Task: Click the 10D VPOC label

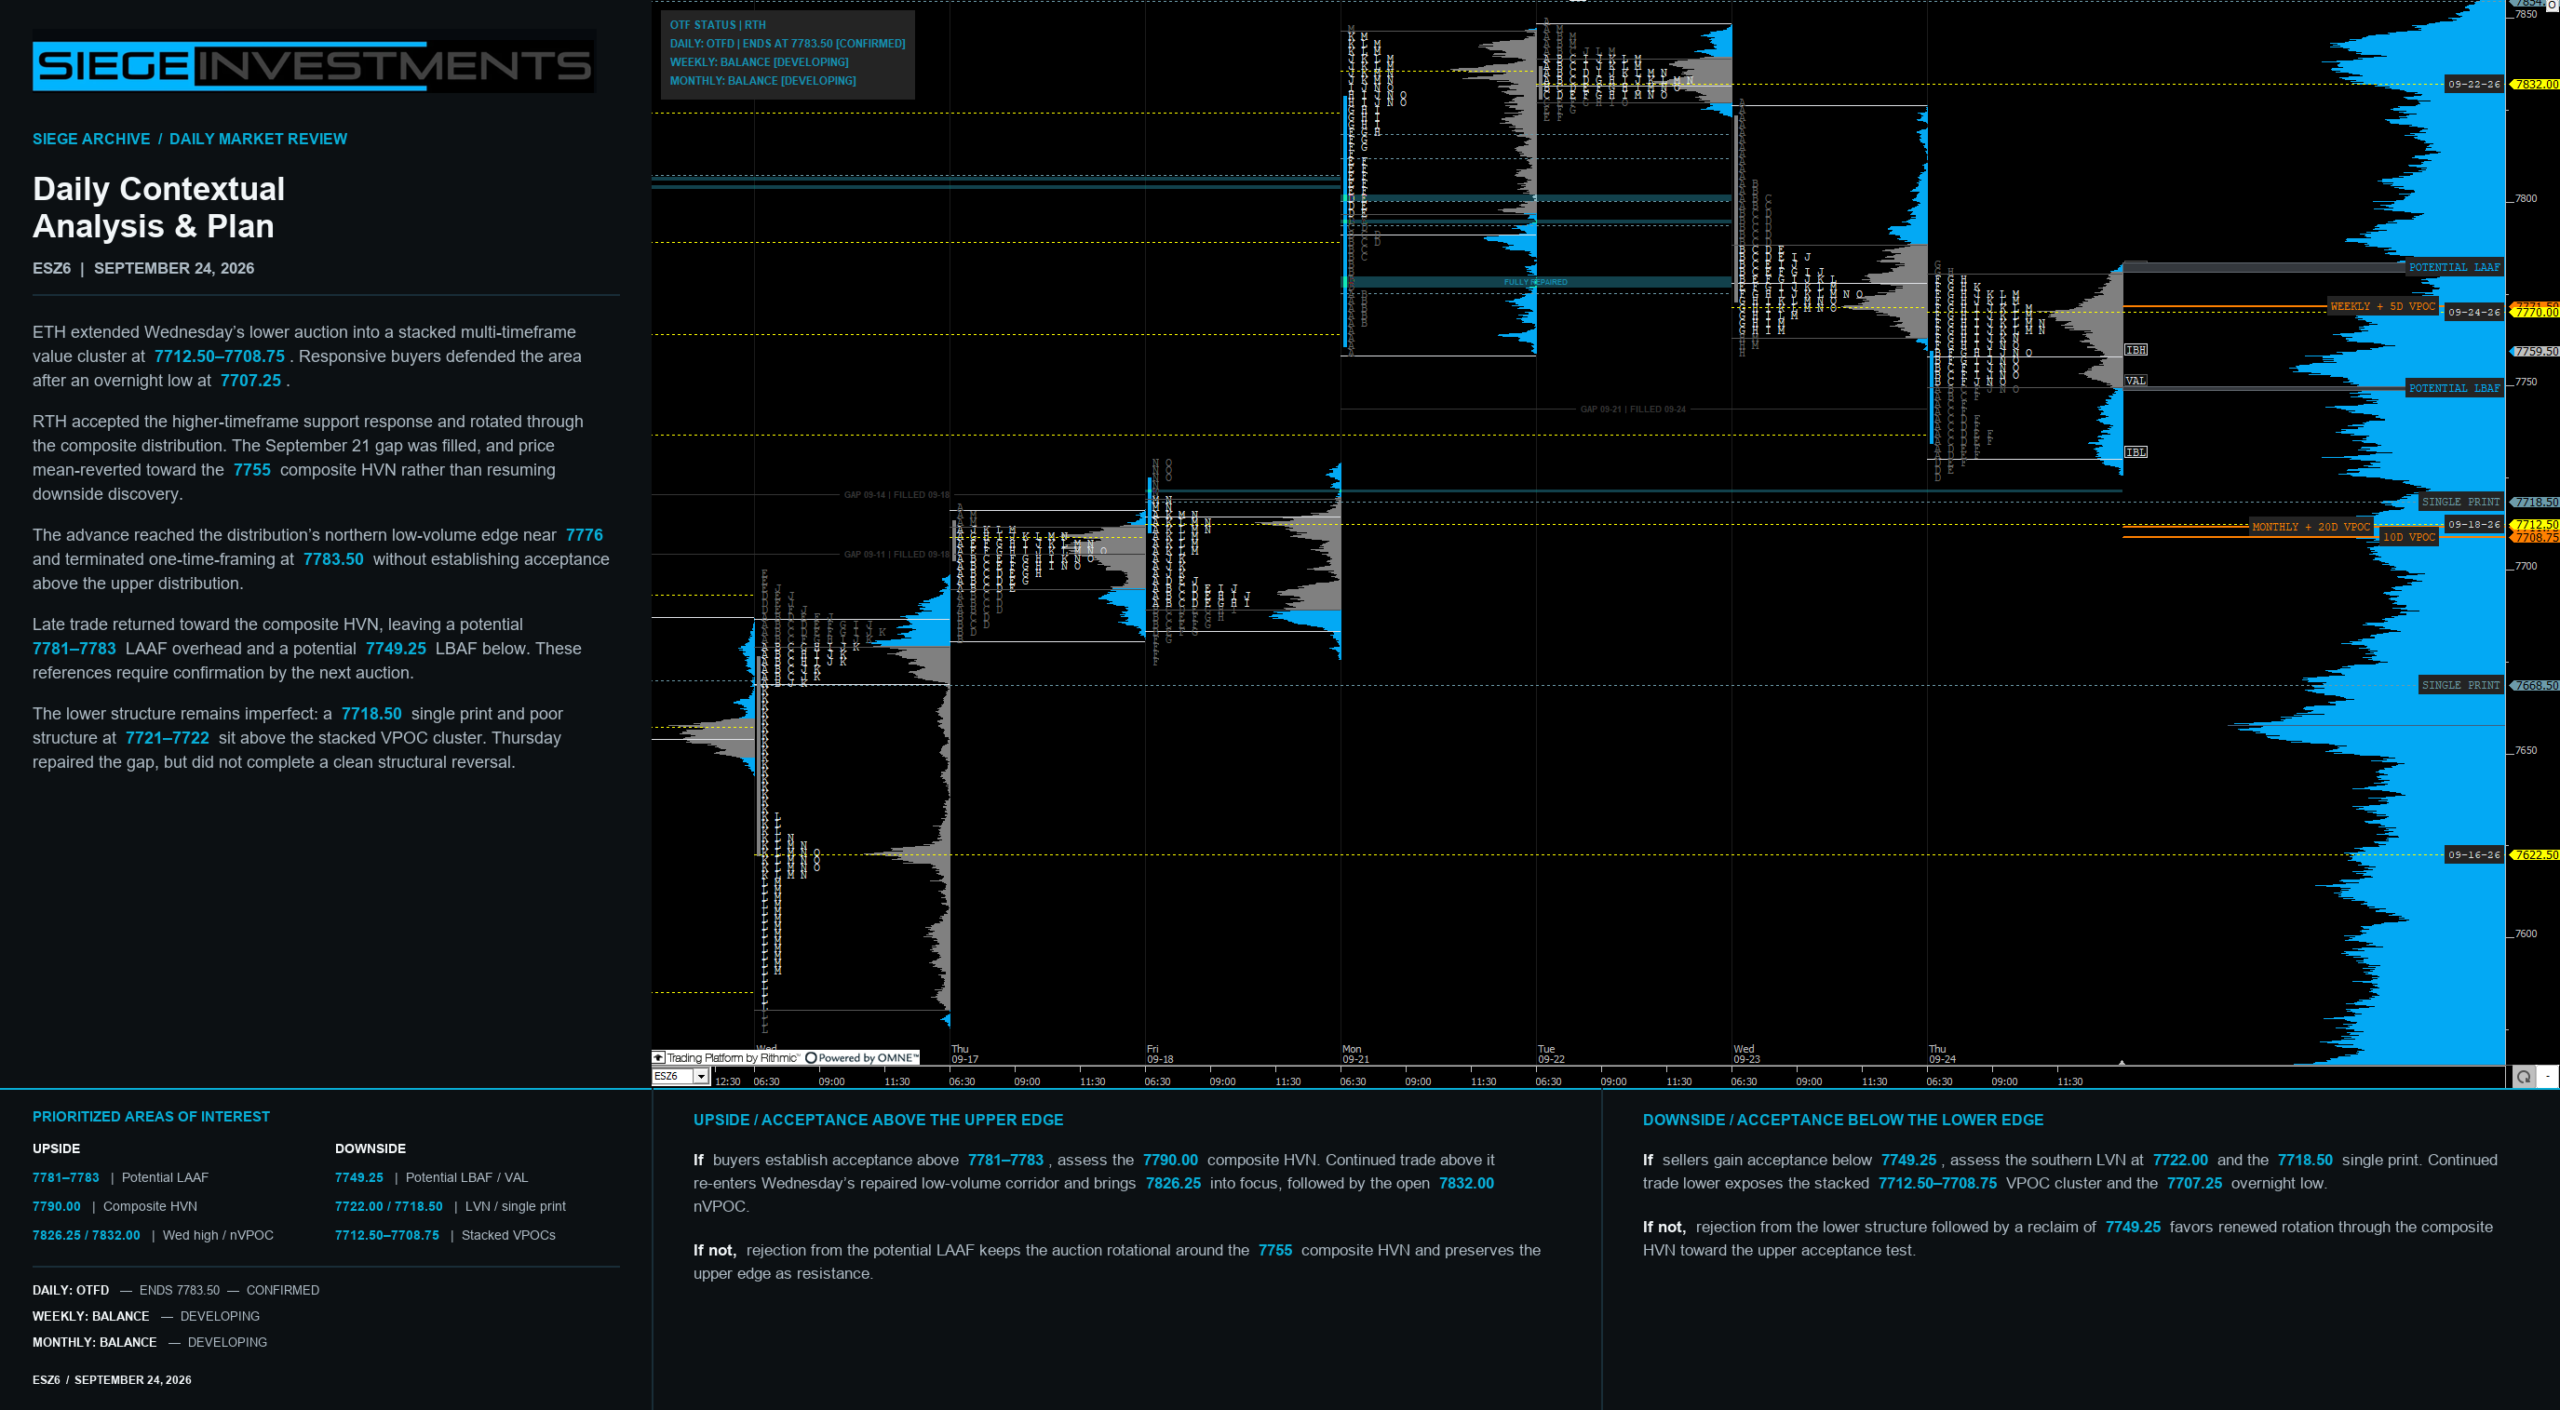Action: [2408, 538]
